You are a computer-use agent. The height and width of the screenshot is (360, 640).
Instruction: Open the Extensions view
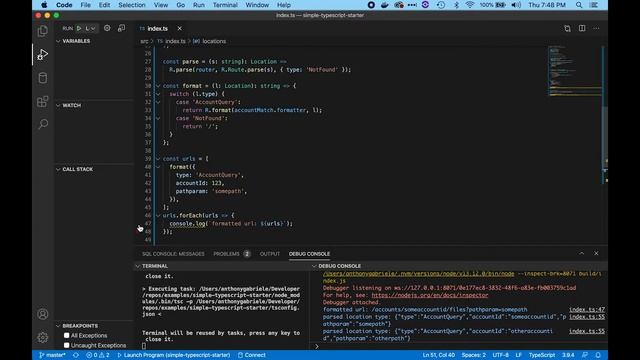42,101
